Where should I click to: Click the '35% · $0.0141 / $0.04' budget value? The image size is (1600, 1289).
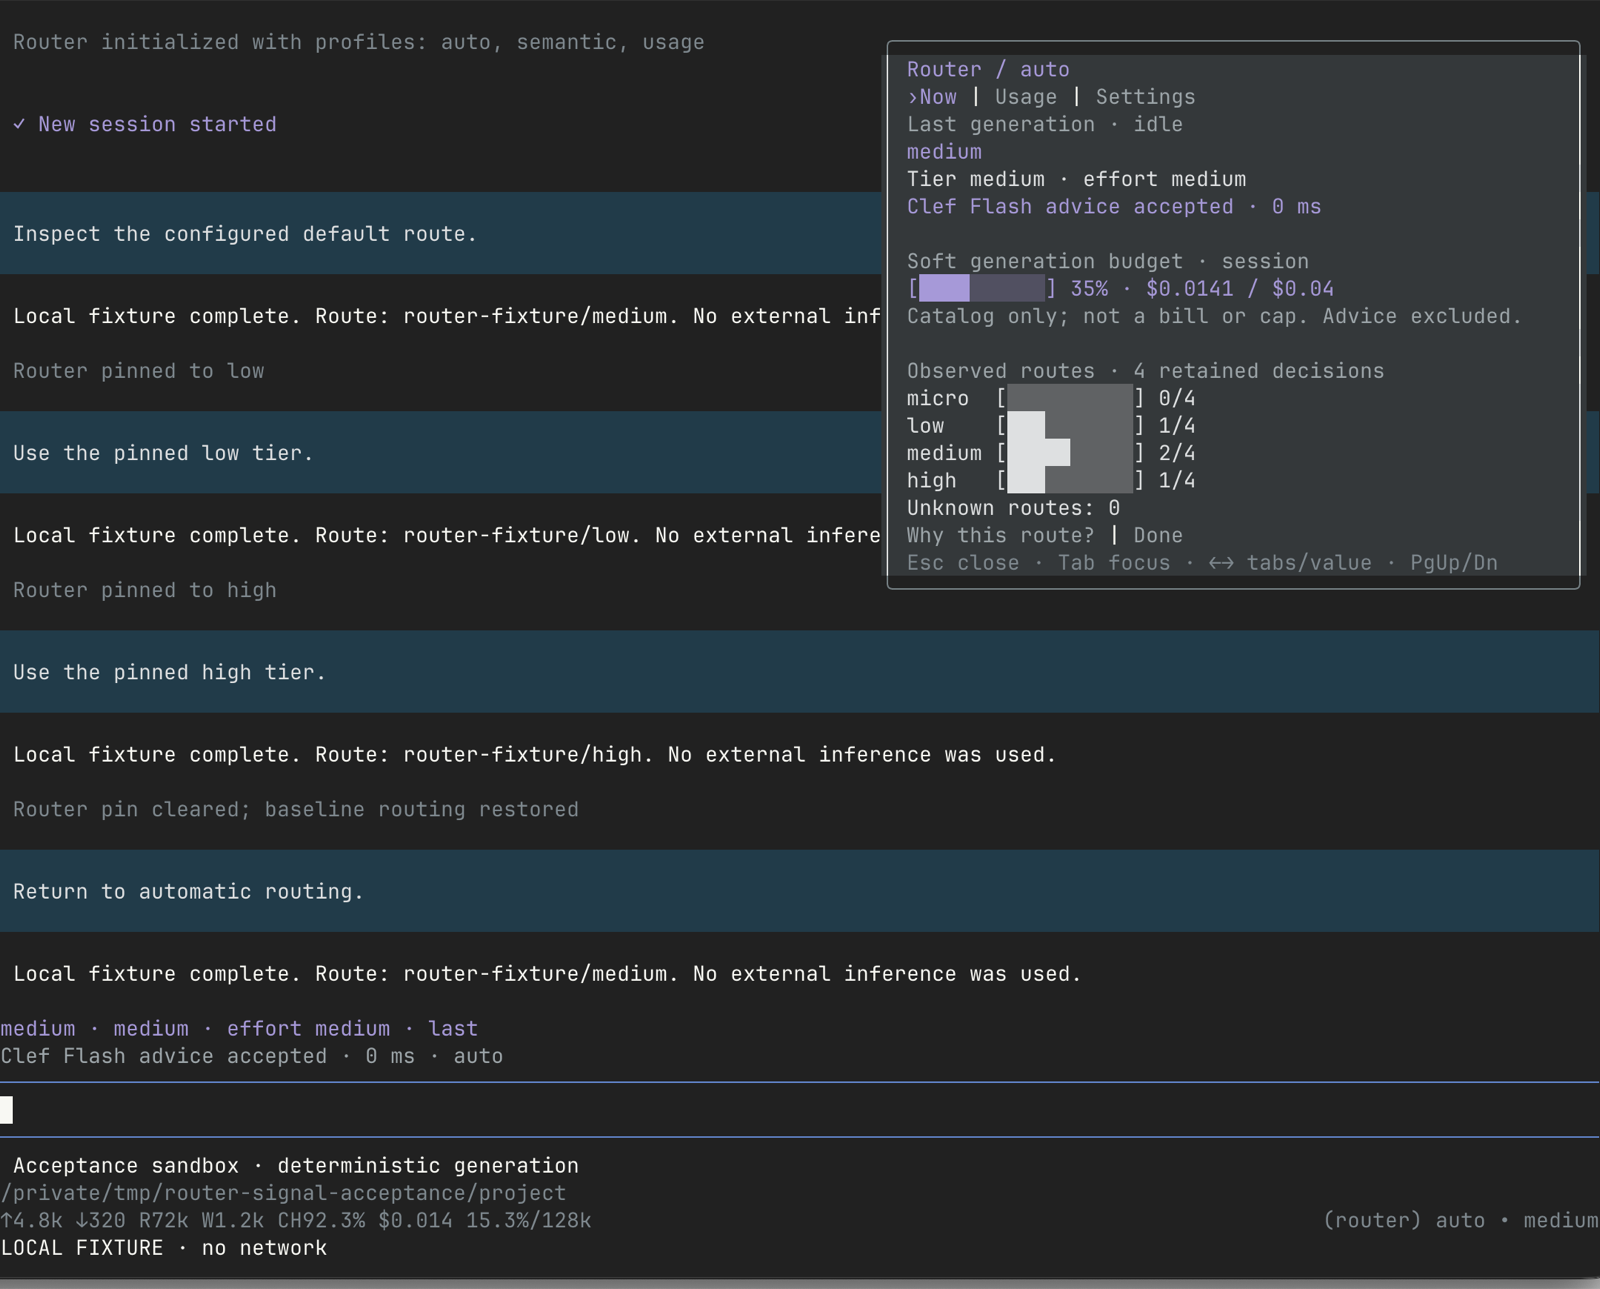(1202, 289)
